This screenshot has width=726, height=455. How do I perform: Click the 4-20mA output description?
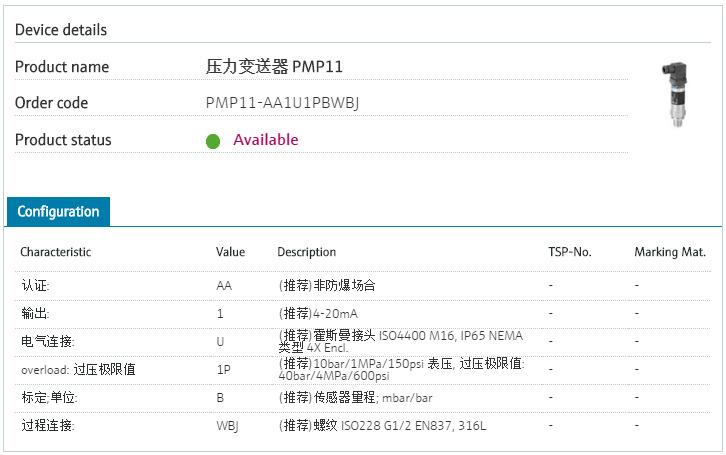coord(318,314)
